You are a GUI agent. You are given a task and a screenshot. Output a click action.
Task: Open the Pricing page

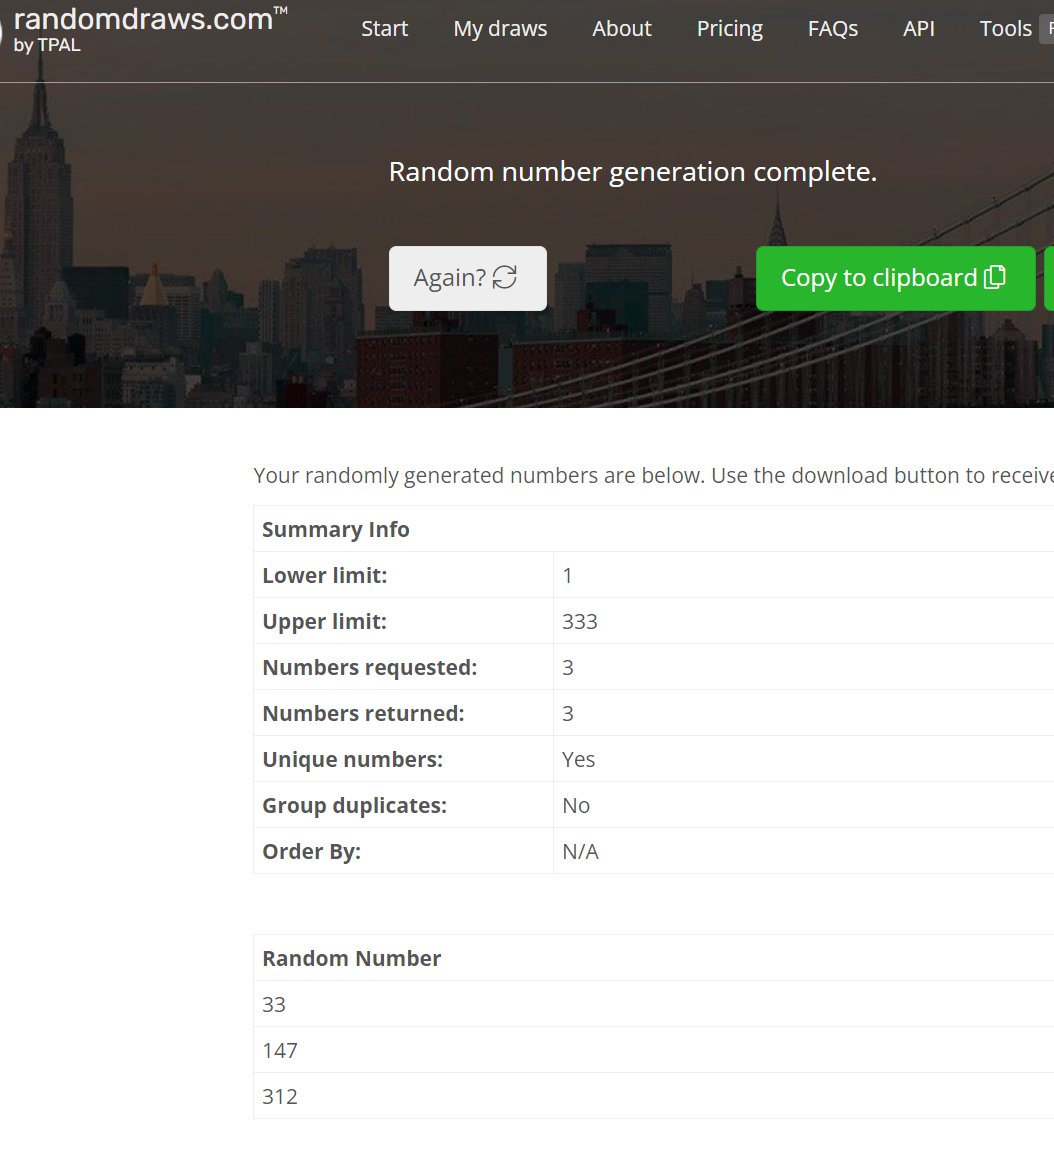tap(730, 29)
